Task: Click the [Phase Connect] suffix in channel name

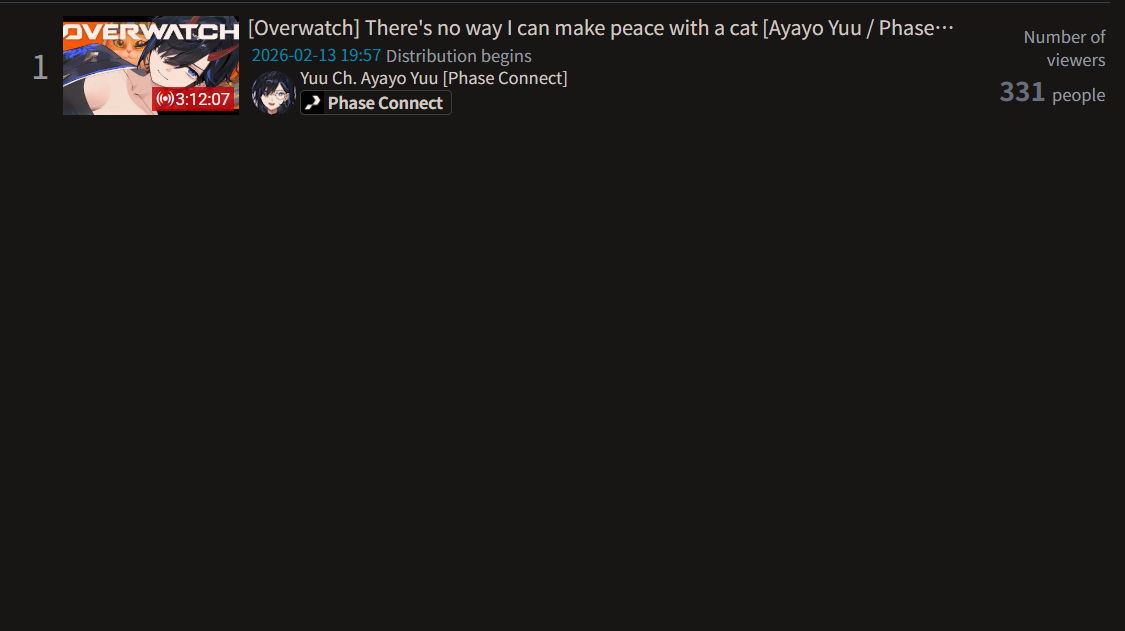Action: coord(505,78)
